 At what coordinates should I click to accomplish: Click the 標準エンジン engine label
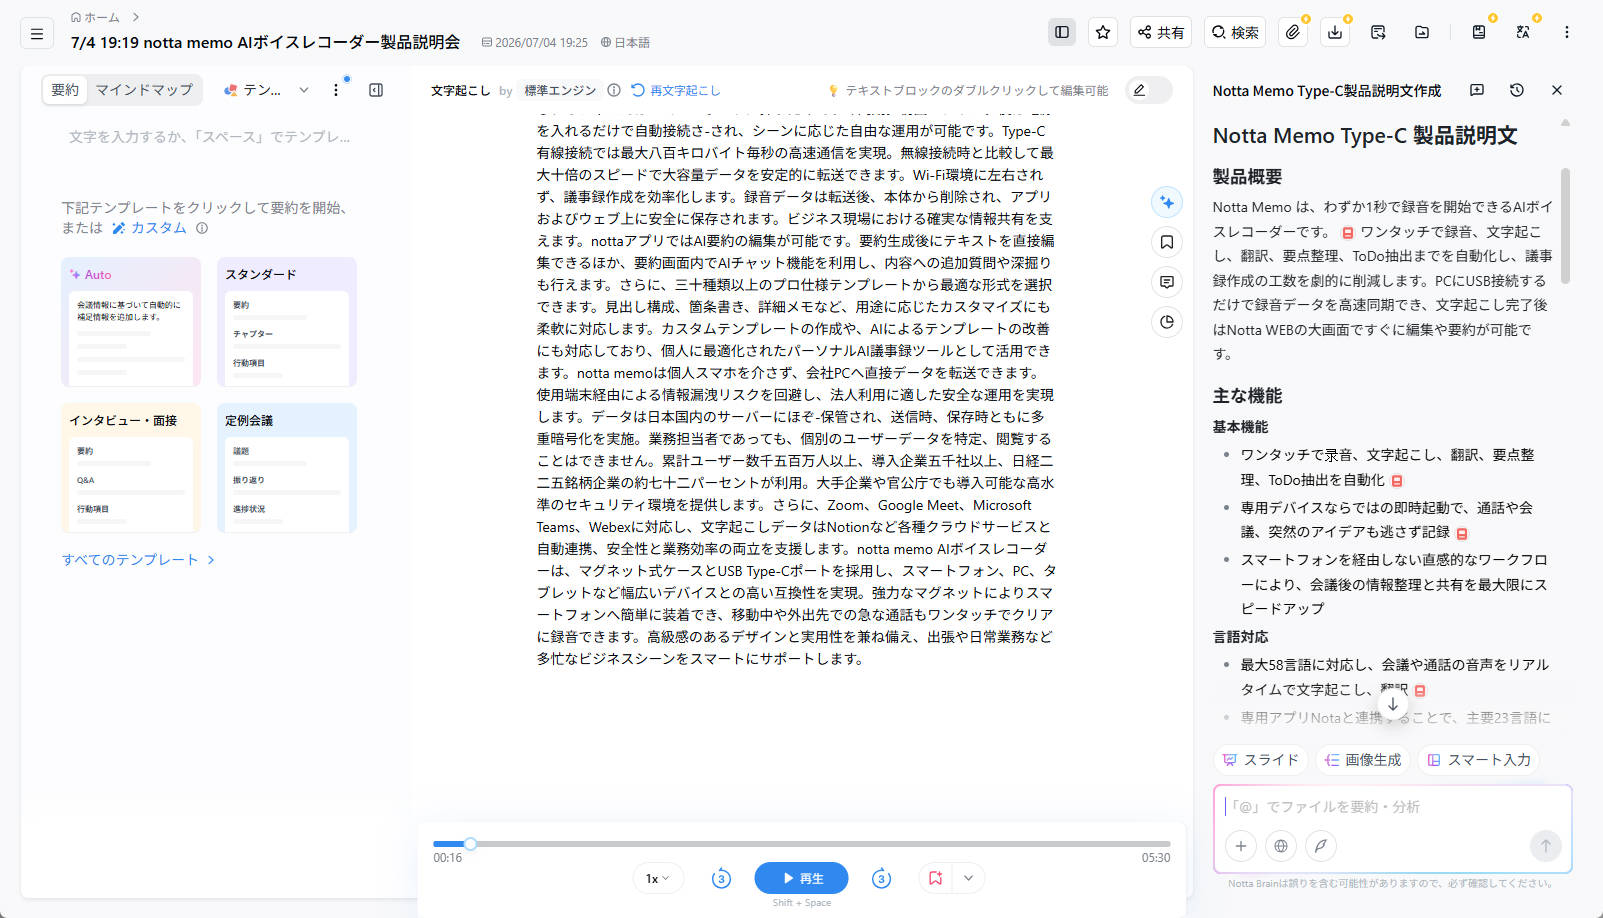point(560,90)
